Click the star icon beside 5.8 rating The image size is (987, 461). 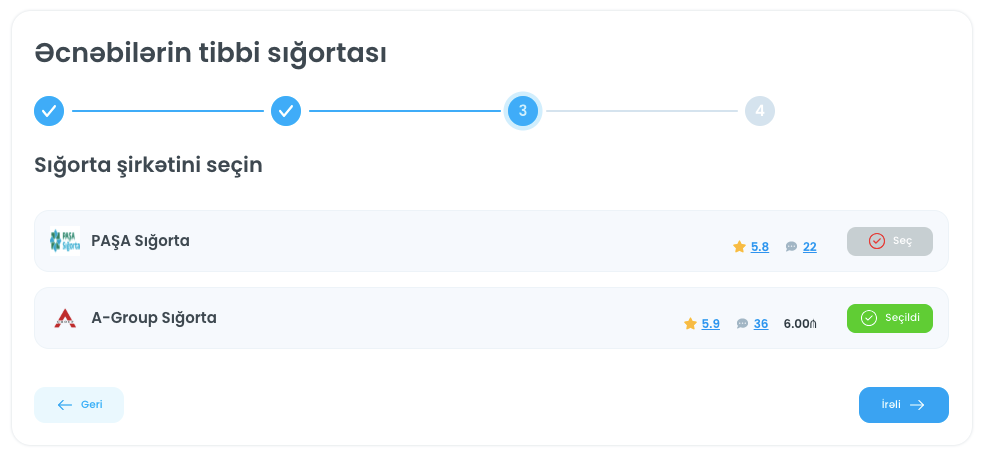(x=739, y=247)
